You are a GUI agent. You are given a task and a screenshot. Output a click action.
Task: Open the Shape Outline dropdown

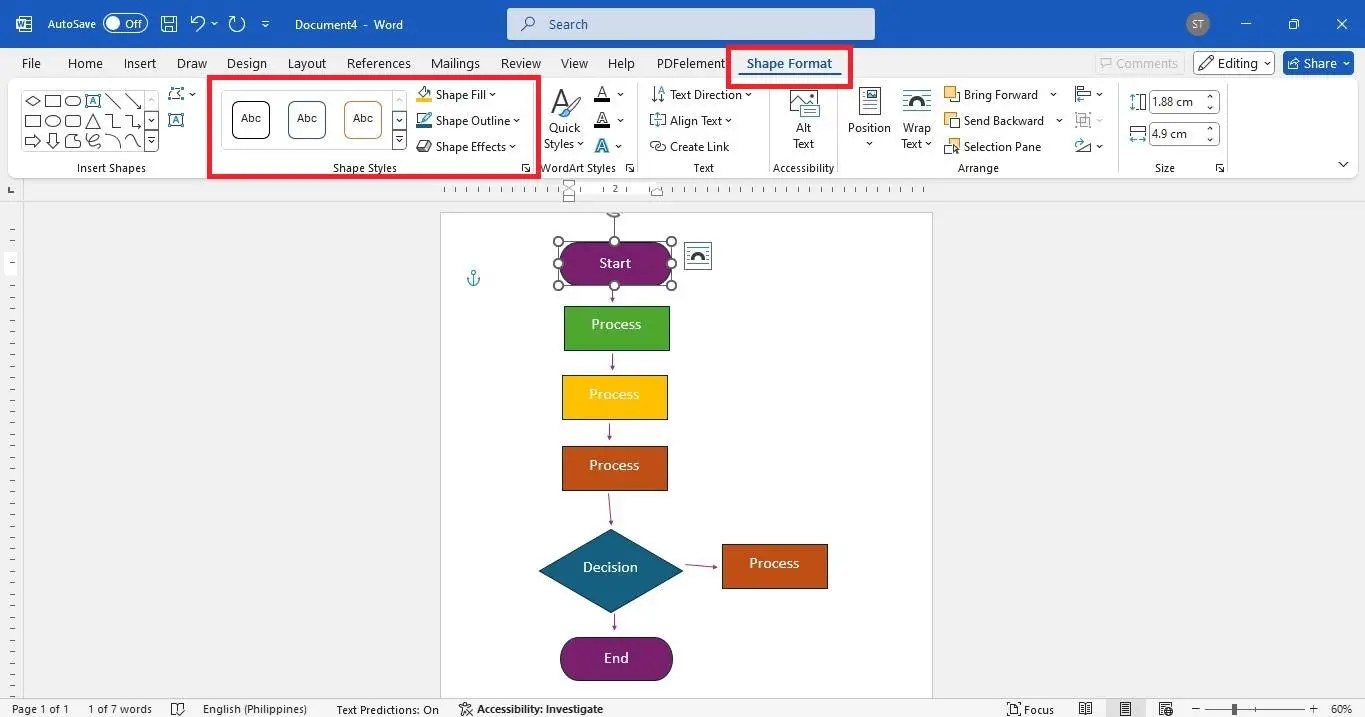coord(469,120)
